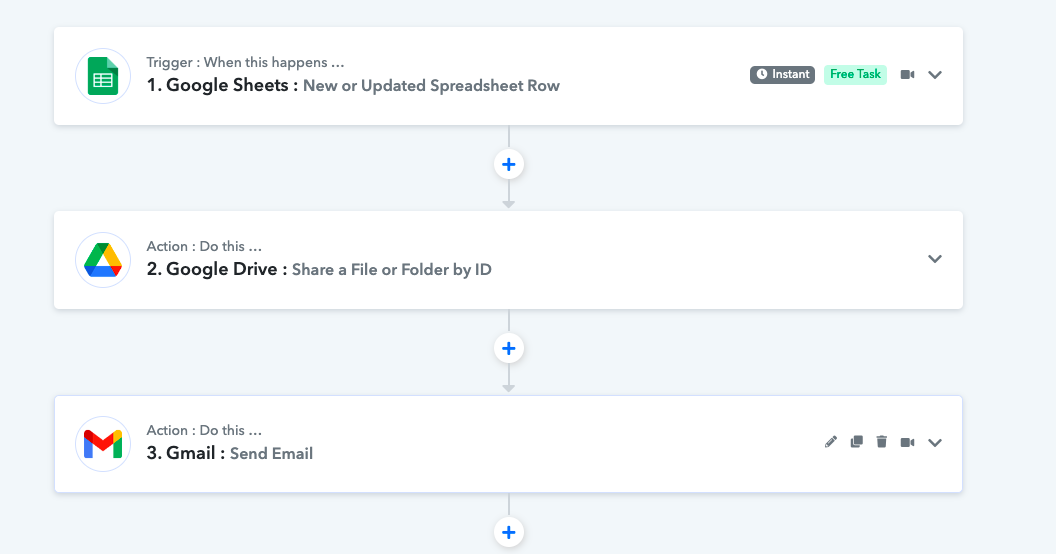Click the Google Drive app icon
Screen dimensions: 1056x554
(103, 260)
